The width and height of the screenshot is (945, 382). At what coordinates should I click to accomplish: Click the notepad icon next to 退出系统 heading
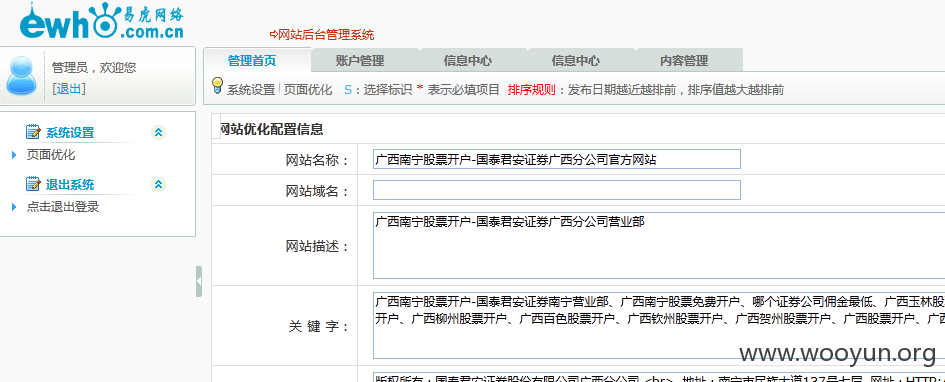coord(33,184)
